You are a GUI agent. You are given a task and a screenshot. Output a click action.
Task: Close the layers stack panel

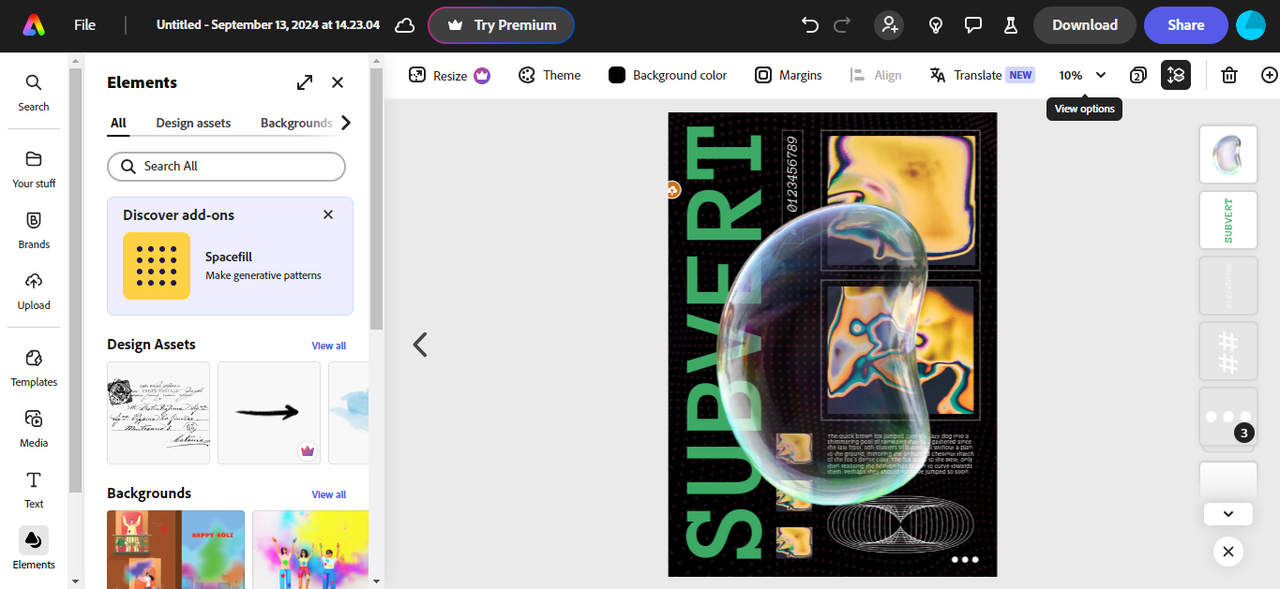click(x=1228, y=551)
